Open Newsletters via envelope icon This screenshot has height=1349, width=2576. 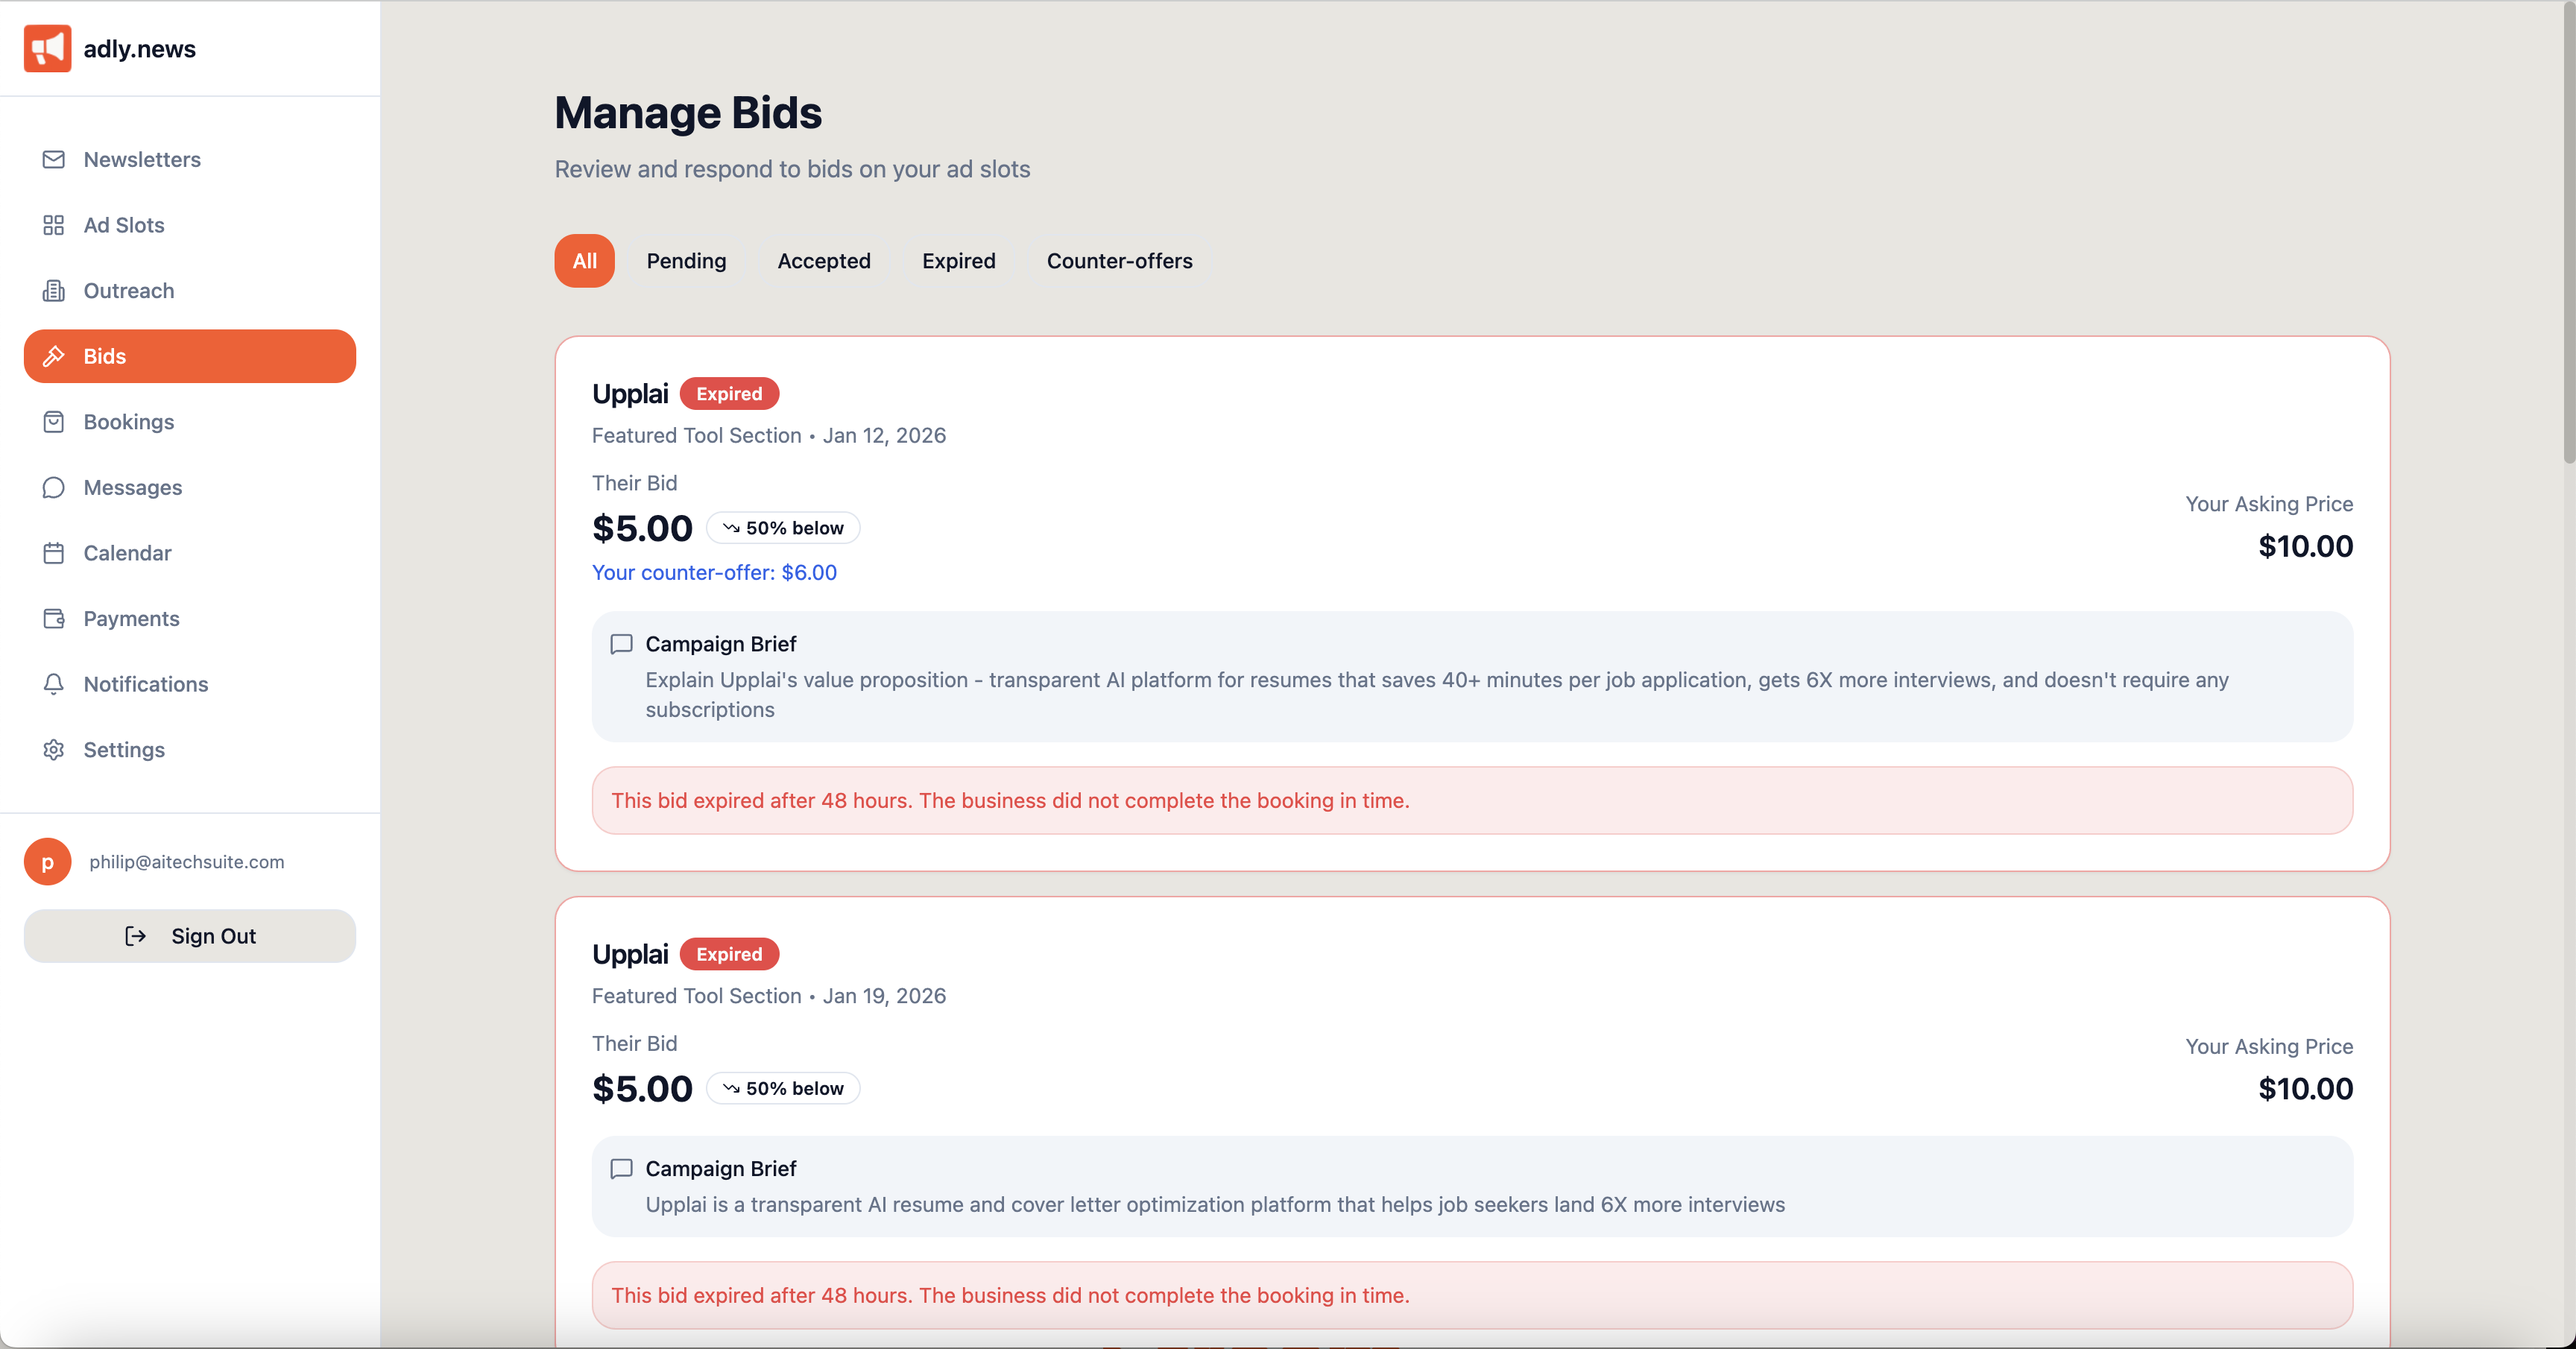point(54,160)
